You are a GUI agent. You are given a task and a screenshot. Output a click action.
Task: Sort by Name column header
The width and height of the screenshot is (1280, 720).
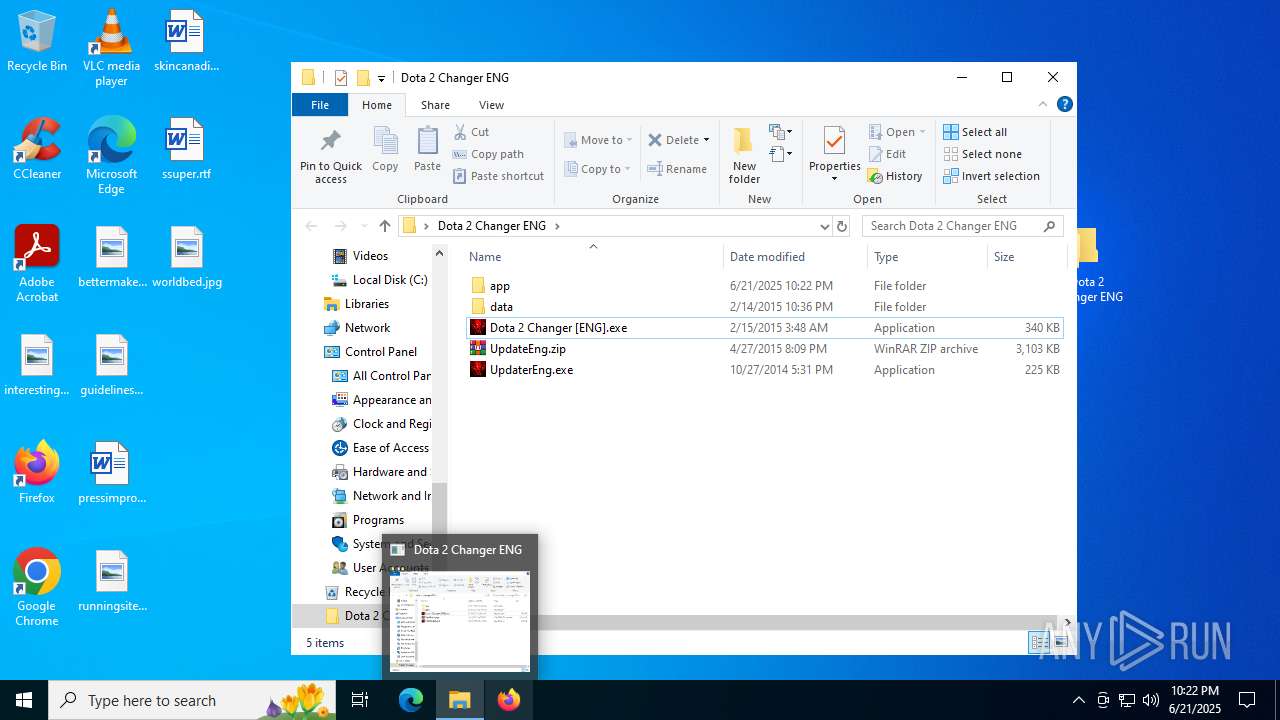594,257
